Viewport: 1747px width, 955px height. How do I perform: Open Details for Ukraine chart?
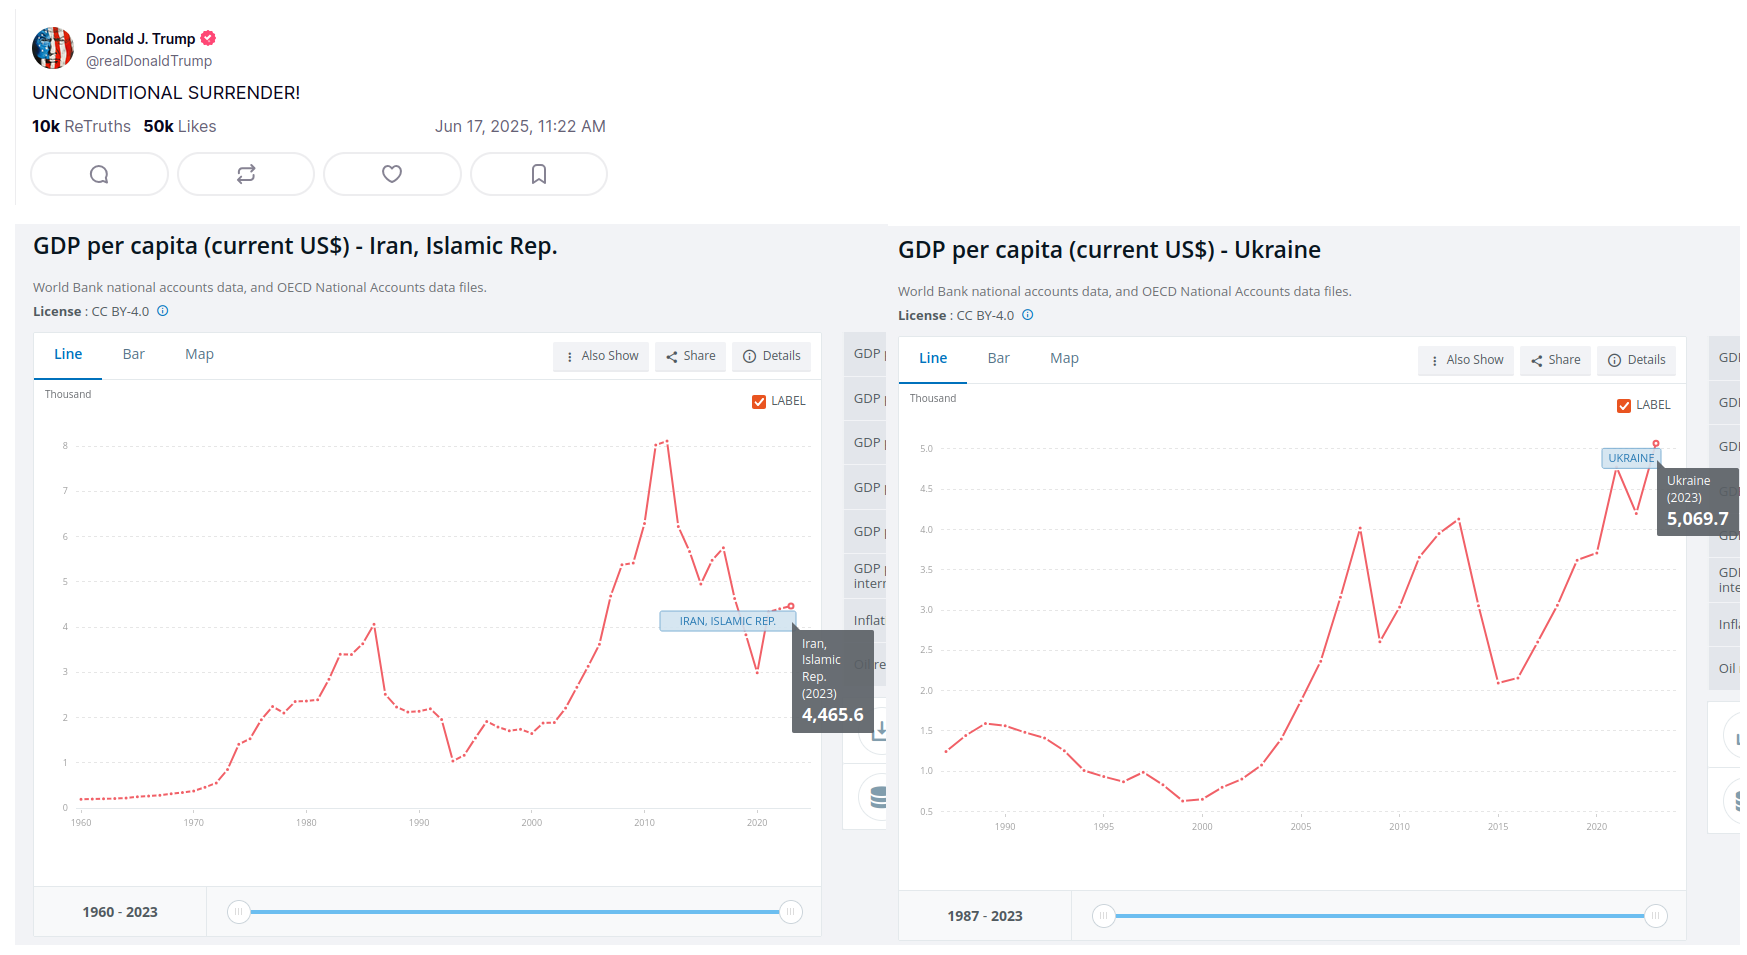pos(1637,360)
